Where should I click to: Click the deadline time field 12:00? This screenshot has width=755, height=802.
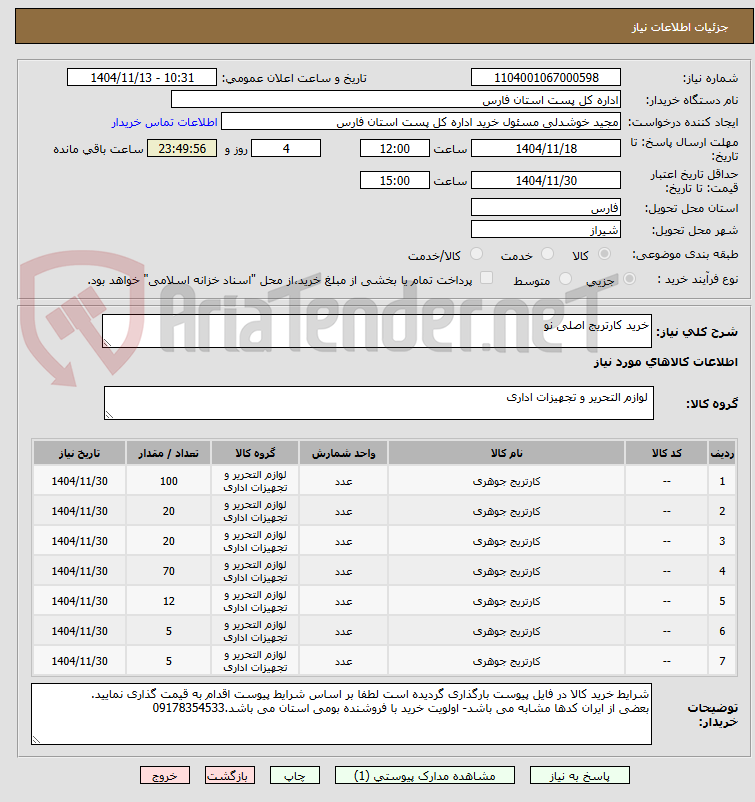pos(395,148)
